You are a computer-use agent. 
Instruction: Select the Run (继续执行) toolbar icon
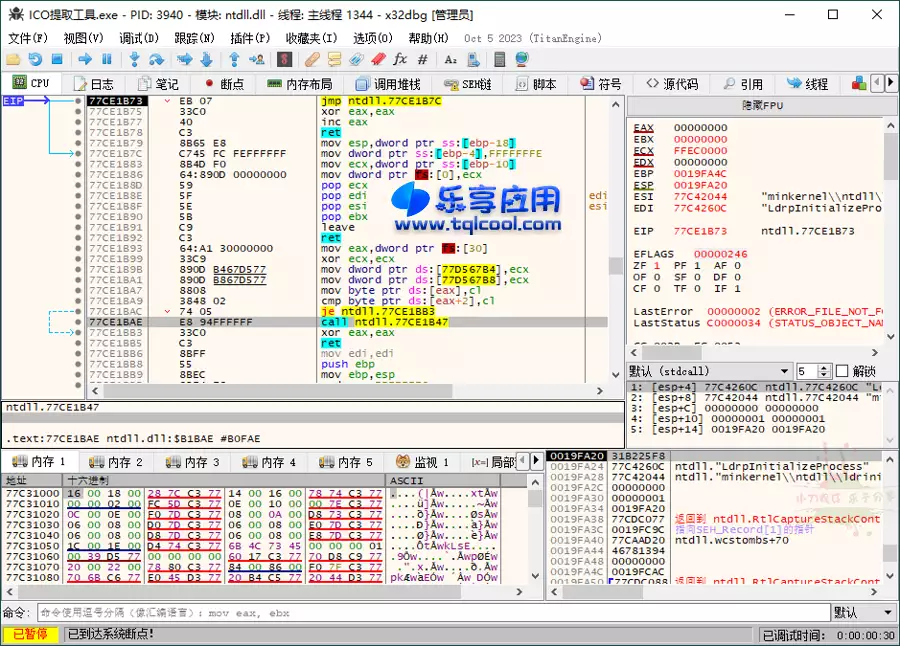pyautogui.click(x=84, y=61)
